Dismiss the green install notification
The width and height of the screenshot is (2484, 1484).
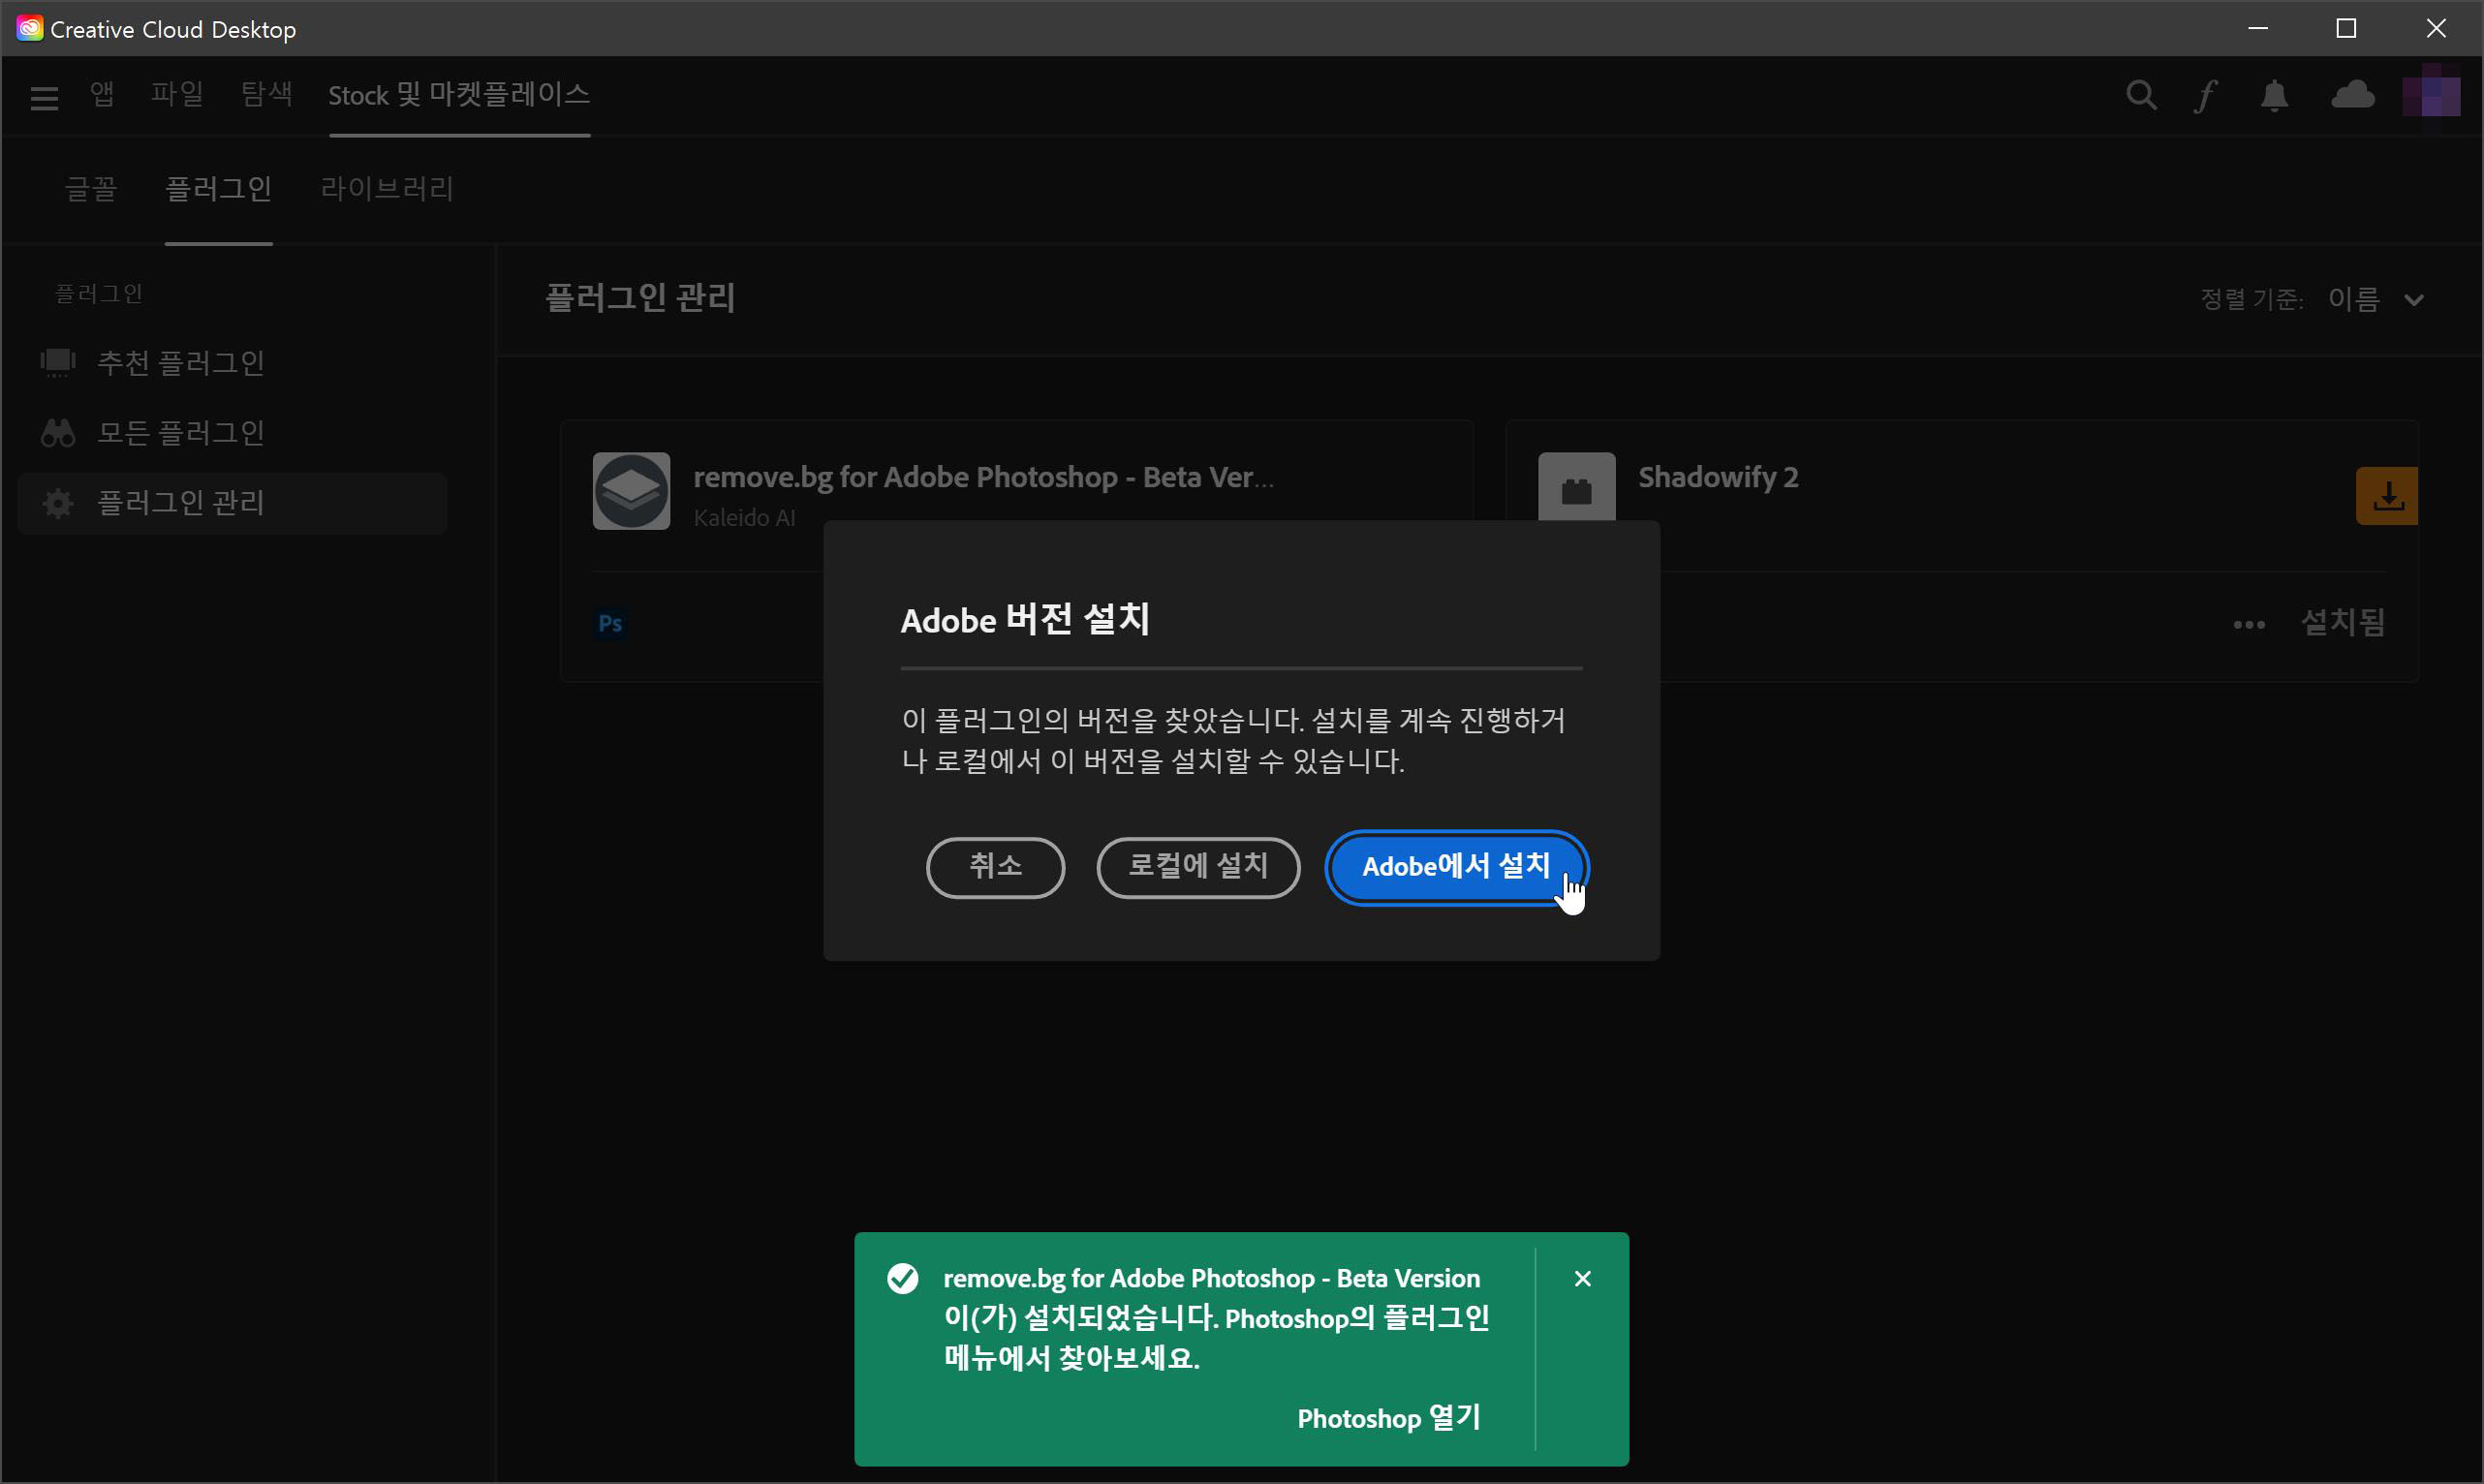[x=1582, y=1278]
